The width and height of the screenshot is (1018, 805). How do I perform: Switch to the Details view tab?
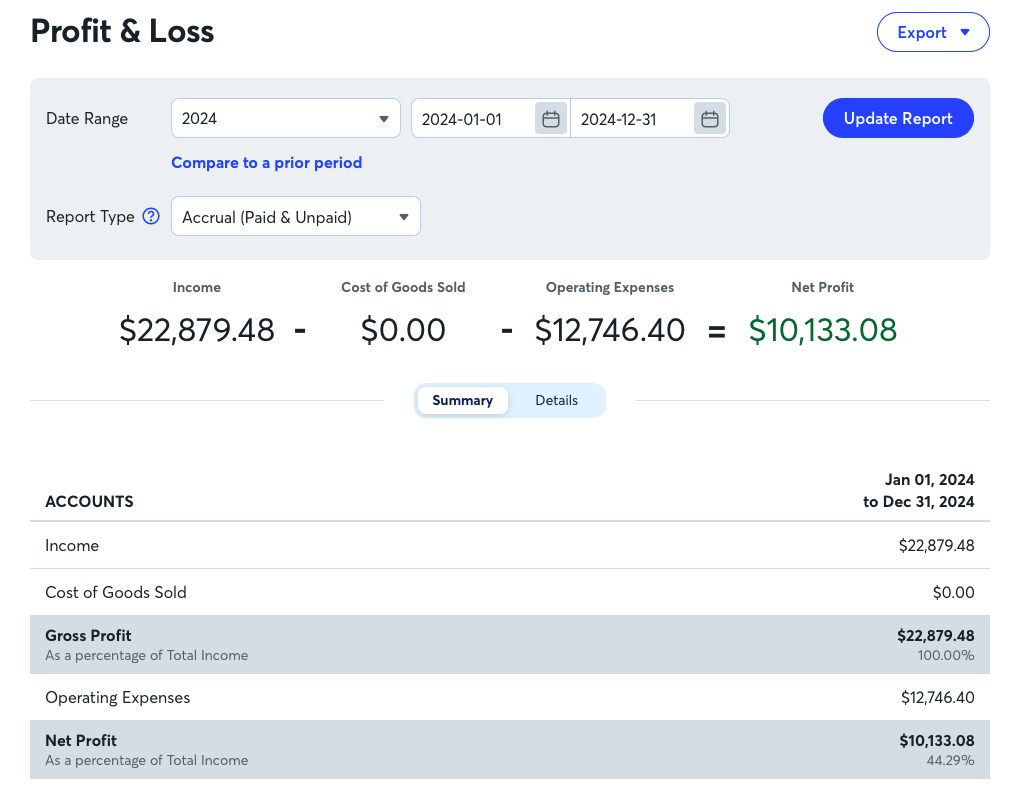[556, 400]
